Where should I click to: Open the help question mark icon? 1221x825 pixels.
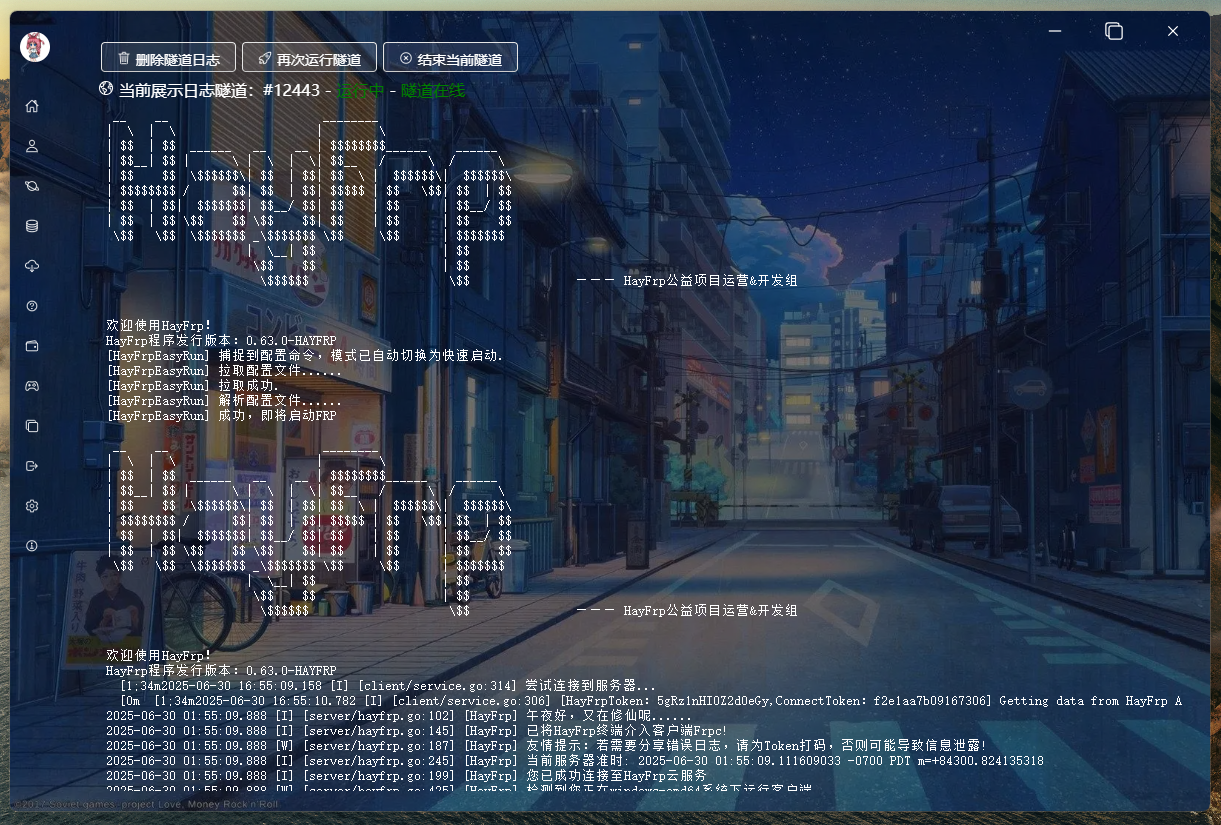pyautogui.click(x=32, y=306)
